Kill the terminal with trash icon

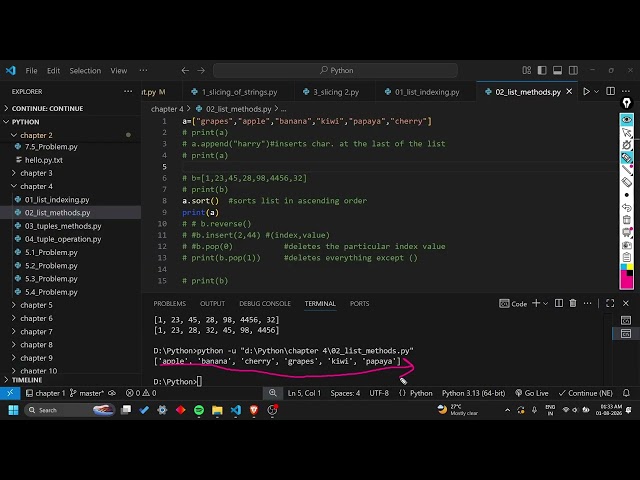point(573,303)
